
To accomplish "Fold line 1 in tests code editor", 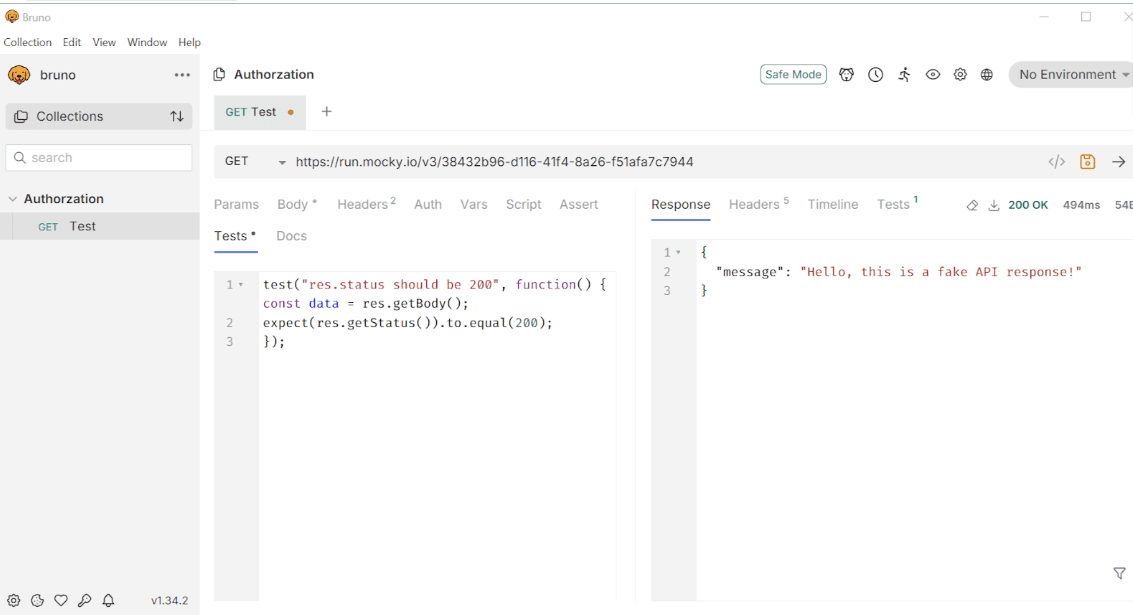I will coord(241,285).
